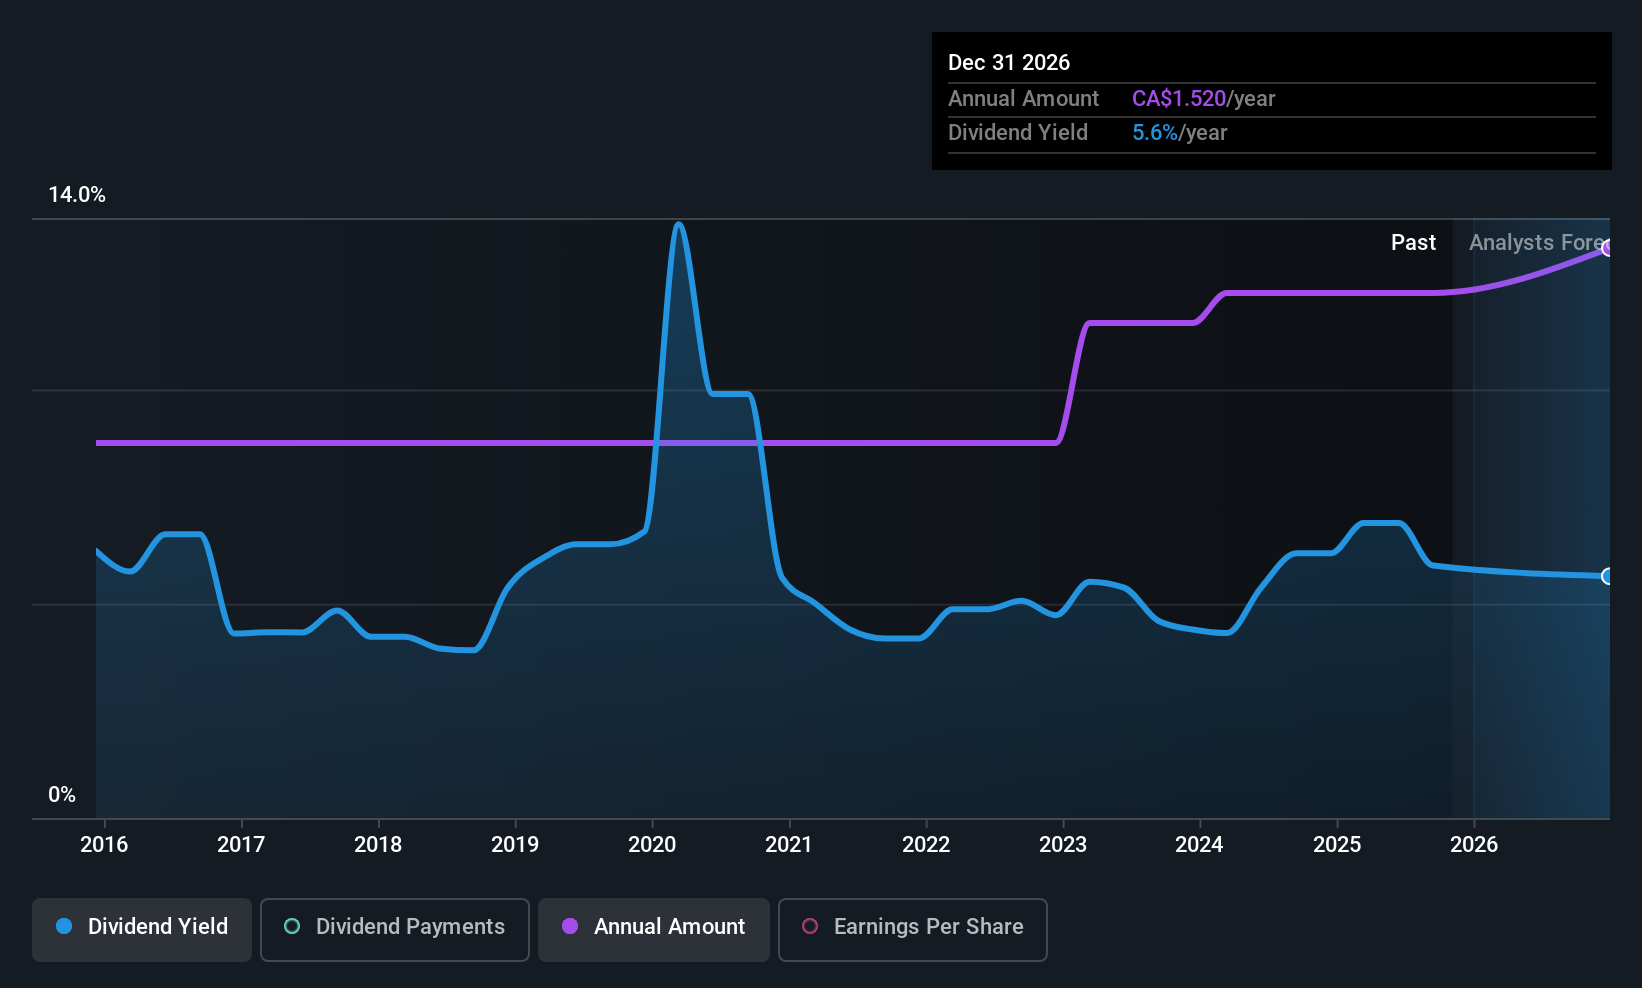Select the purple forecast endpoint marker on the chart

click(x=1608, y=249)
